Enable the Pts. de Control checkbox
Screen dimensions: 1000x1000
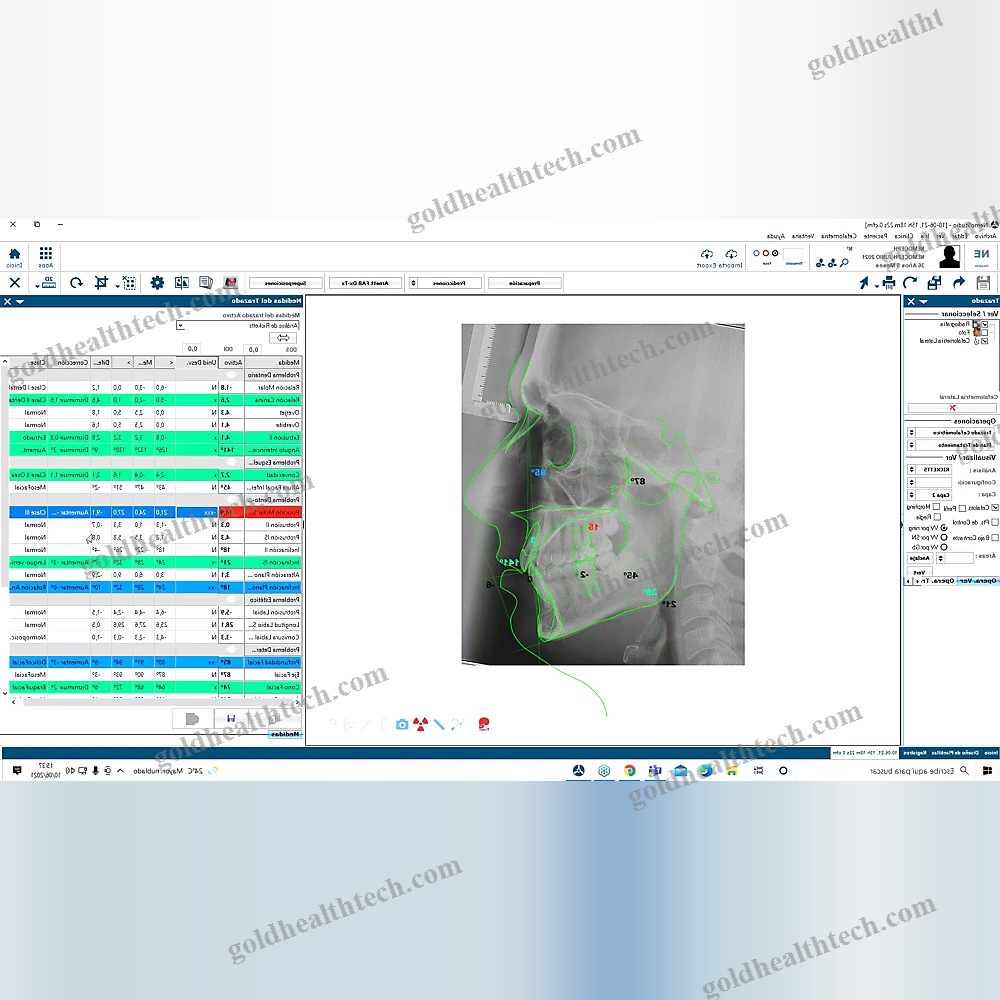994,522
